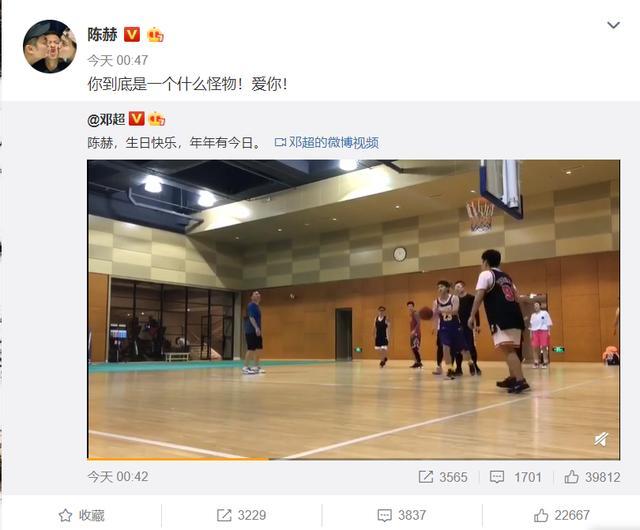Click the crown member badge beside 邓超
The height and width of the screenshot is (530, 640).
coord(157,119)
